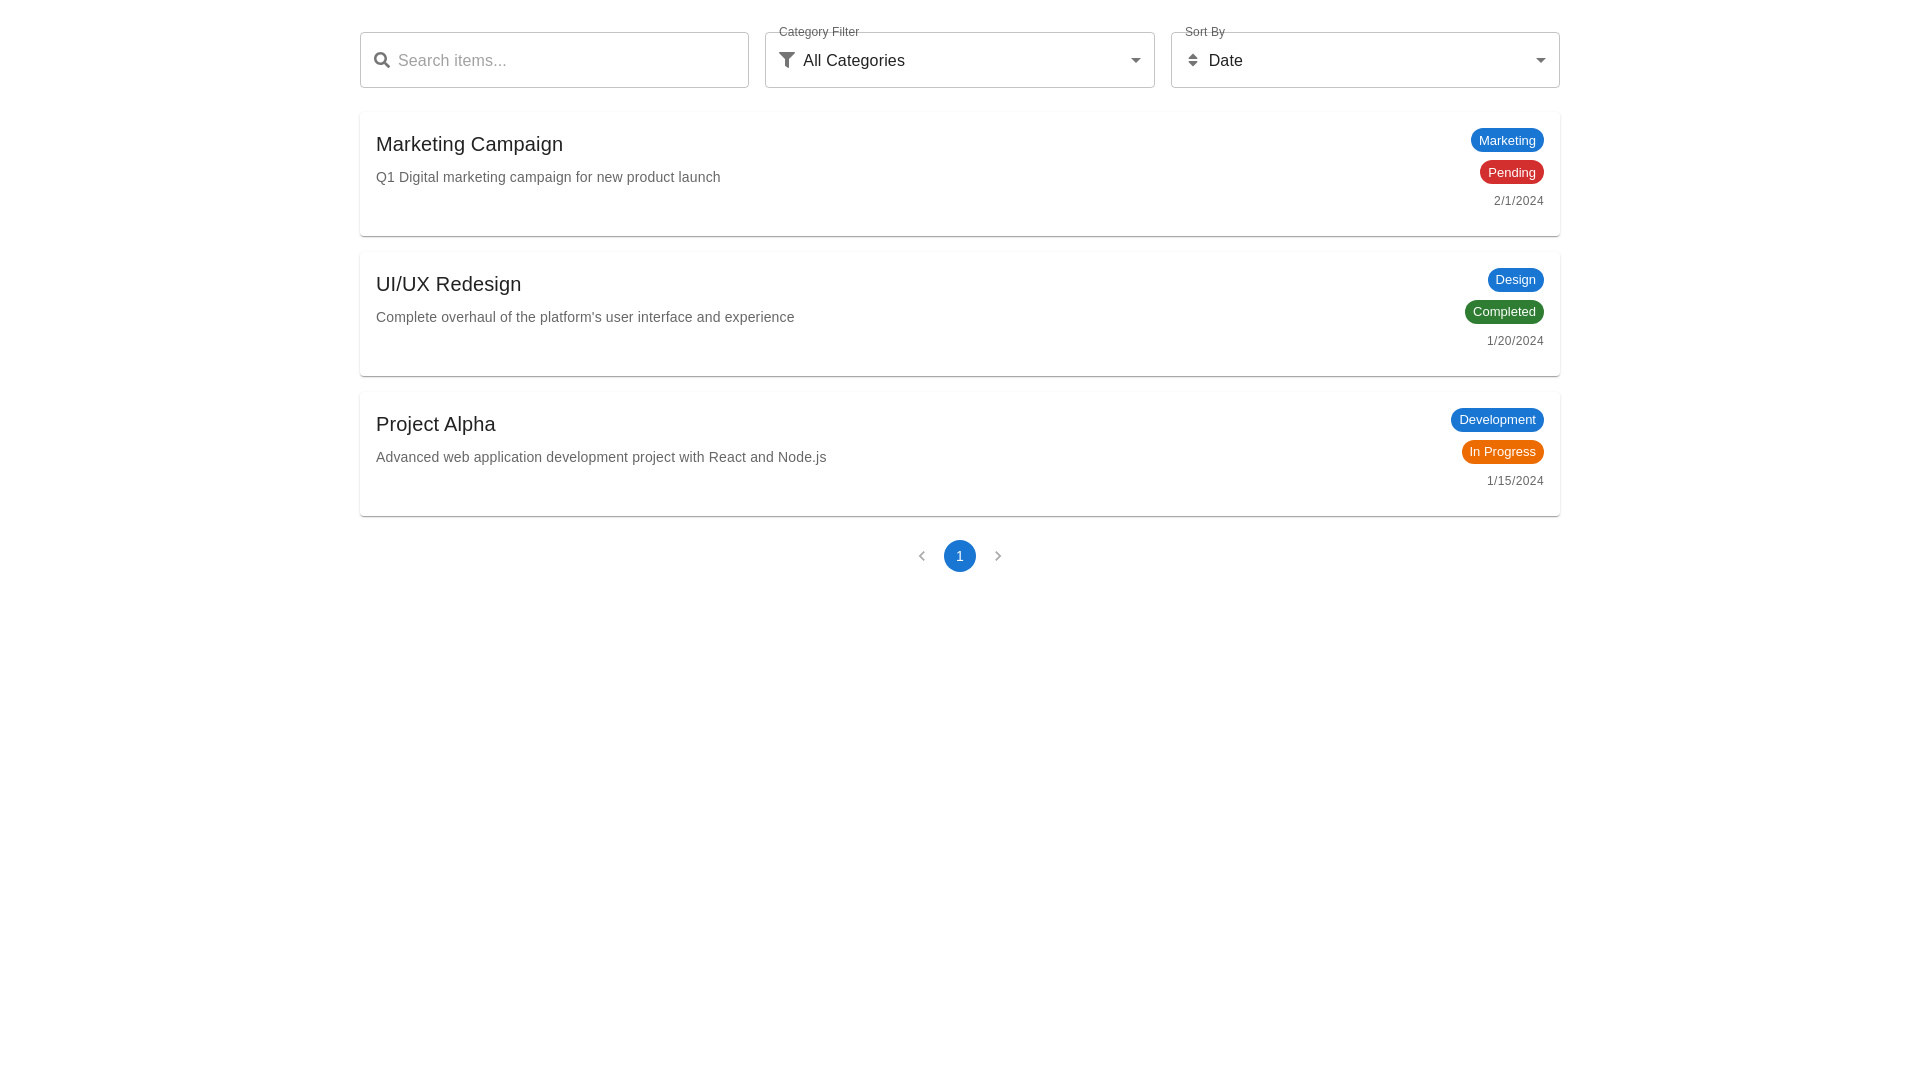Image resolution: width=1920 pixels, height=1080 pixels.
Task: Click the next page chevron
Action: pos(997,556)
